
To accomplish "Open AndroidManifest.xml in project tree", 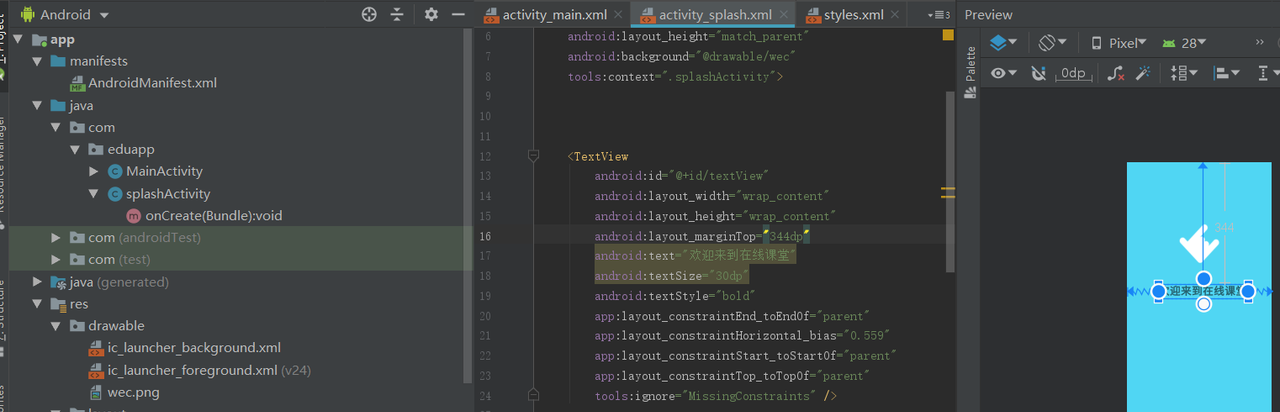I will tap(152, 83).
